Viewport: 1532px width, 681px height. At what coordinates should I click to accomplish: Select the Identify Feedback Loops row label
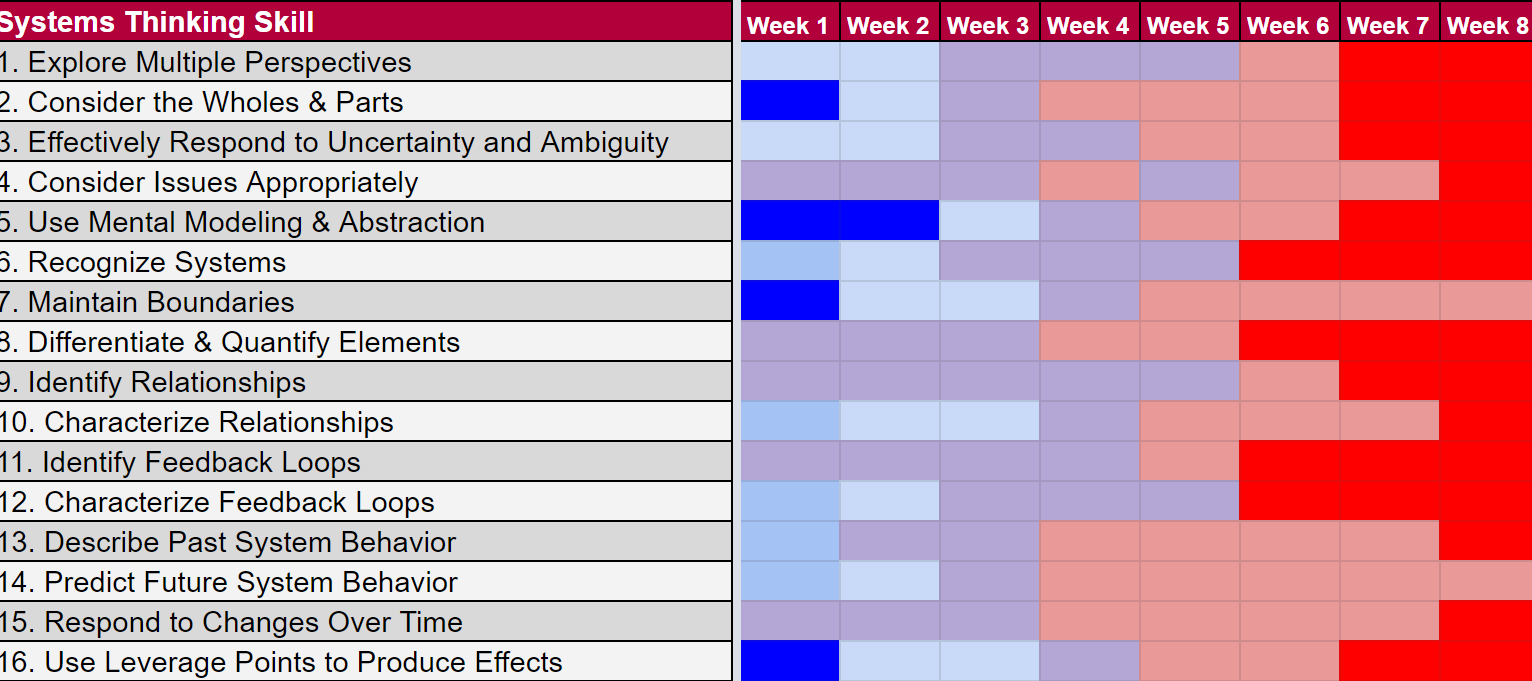click(x=201, y=462)
